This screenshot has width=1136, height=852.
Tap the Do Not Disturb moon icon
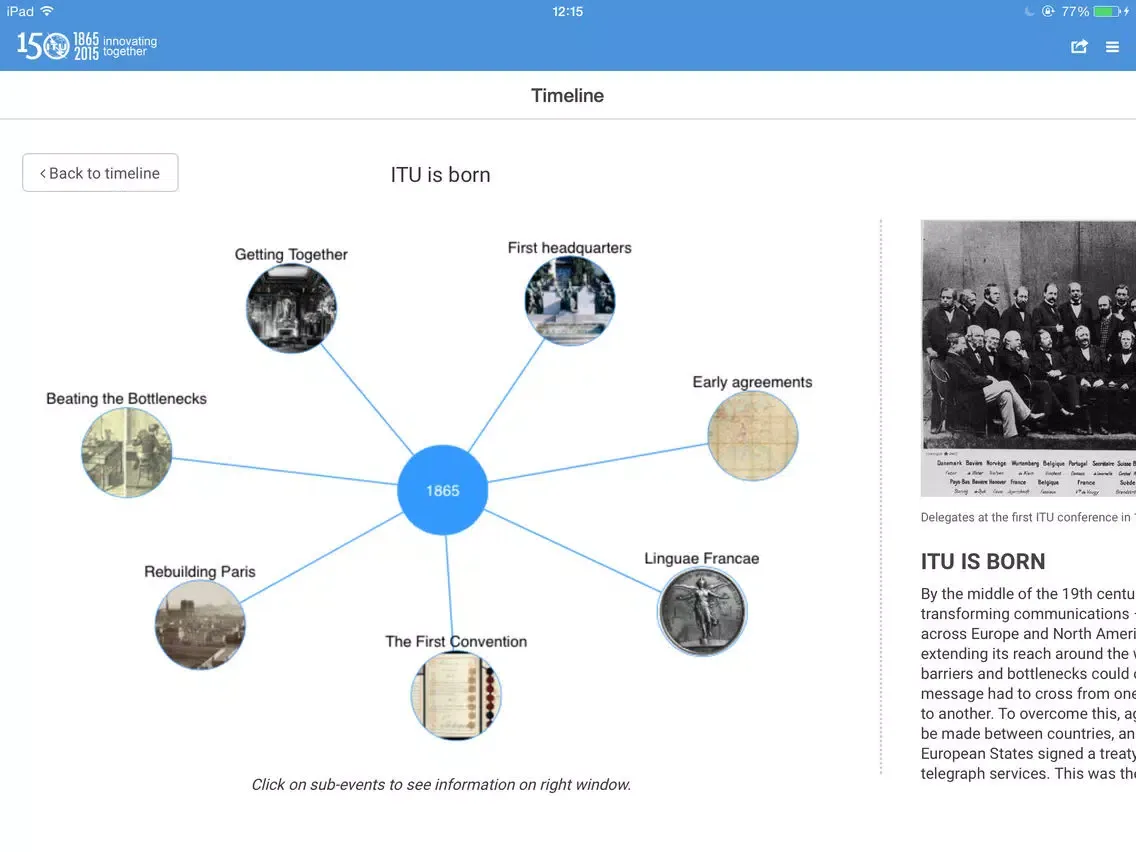coord(1030,12)
